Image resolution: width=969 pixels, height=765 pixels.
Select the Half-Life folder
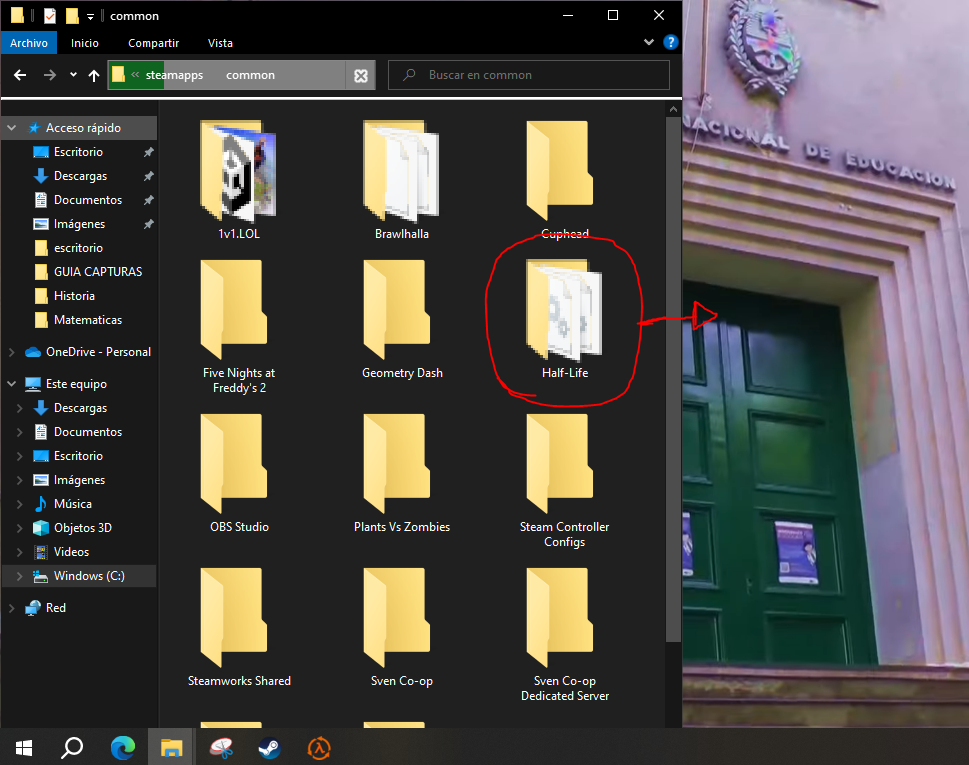point(564,319)
